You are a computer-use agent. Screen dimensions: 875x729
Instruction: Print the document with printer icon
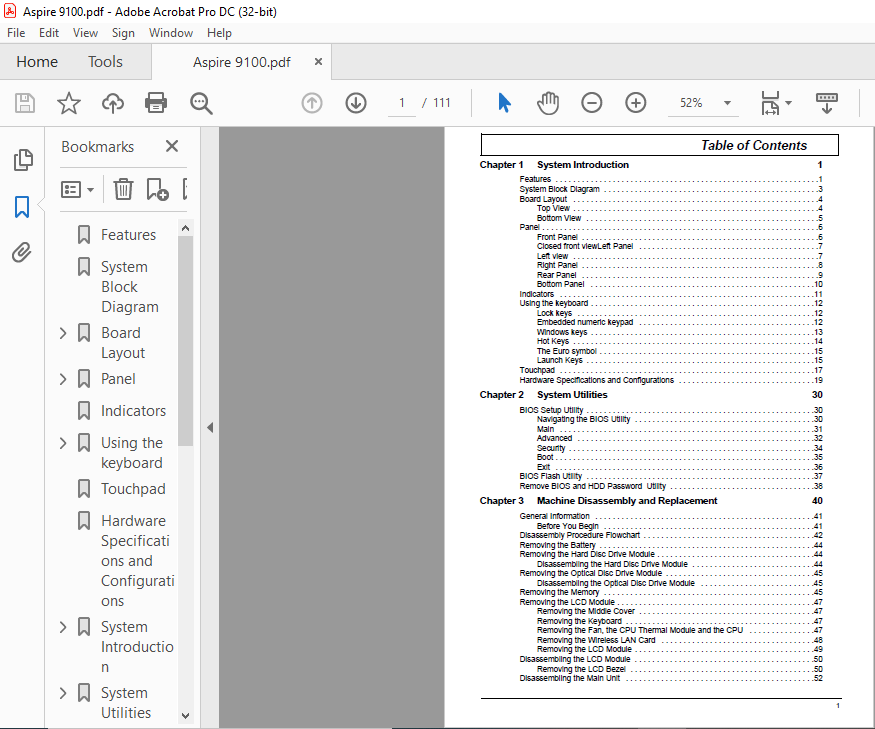click(156, 103)
